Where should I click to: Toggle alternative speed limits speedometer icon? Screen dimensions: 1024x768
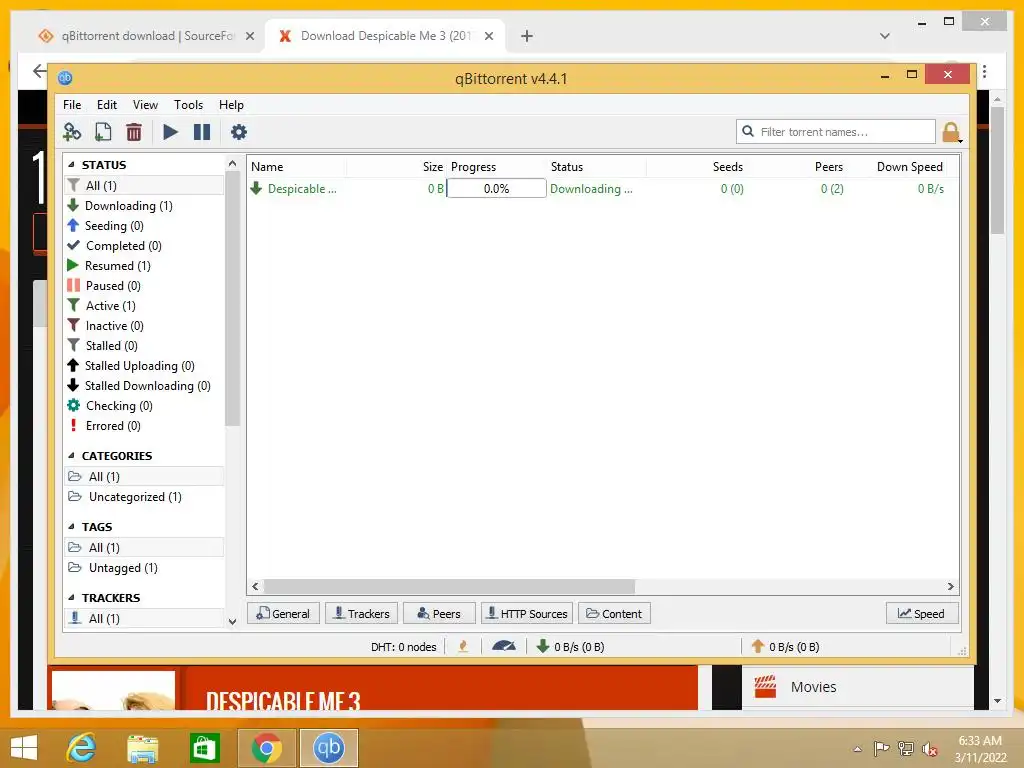click(504, 647)
